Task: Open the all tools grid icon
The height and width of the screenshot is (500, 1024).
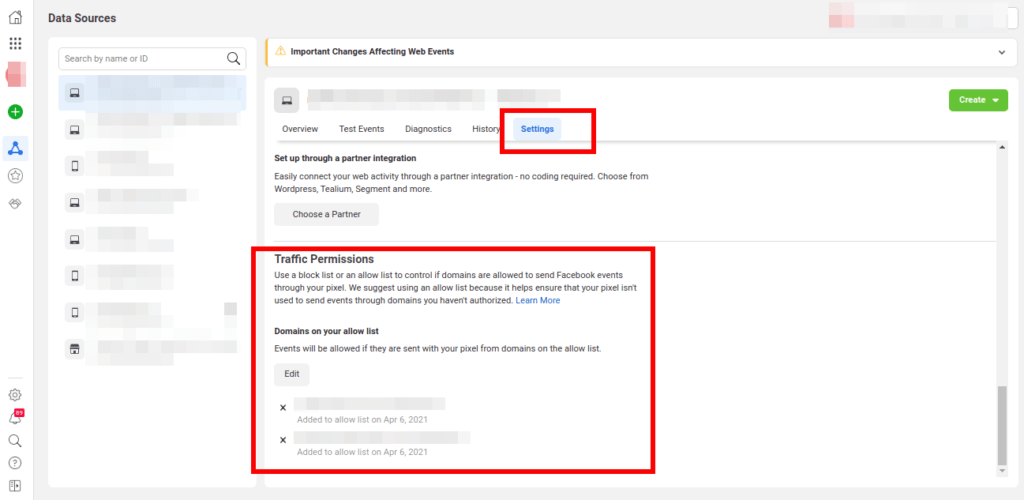Action: click(15, 44)
